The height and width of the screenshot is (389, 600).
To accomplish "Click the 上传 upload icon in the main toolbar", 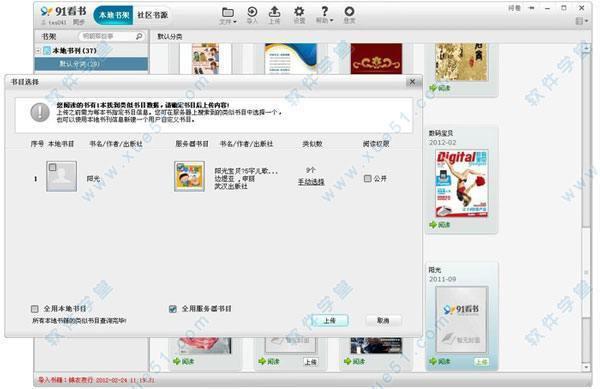I will (x=274, y=12).
